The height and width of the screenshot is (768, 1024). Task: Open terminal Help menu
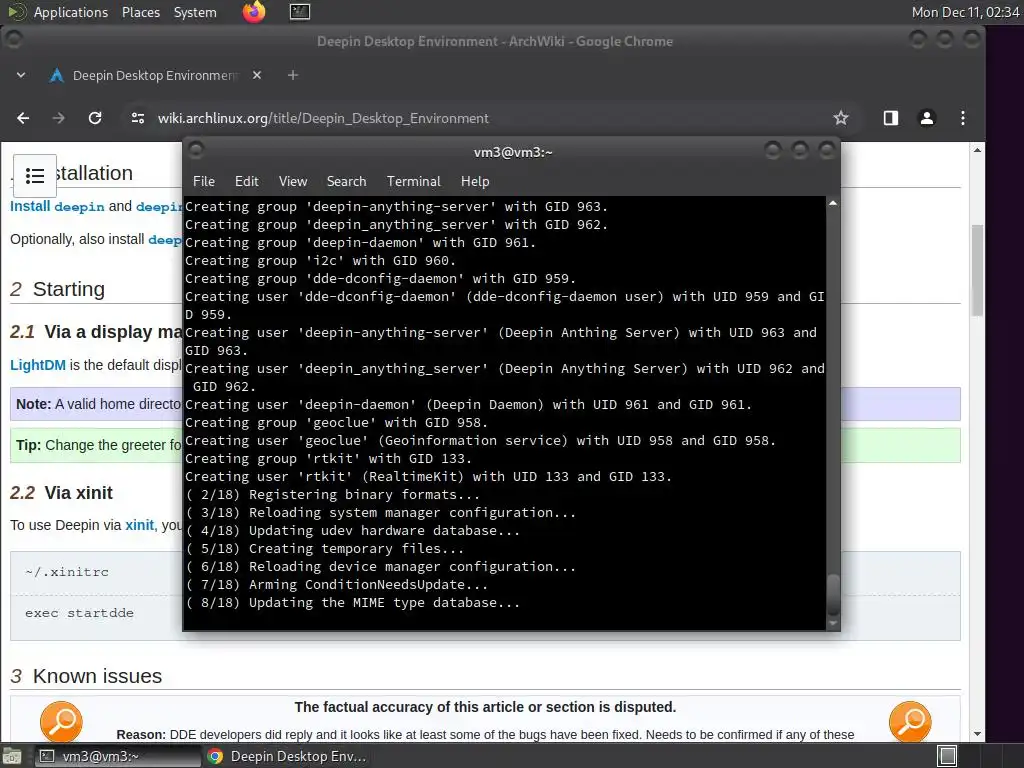(x=475, y=182)
